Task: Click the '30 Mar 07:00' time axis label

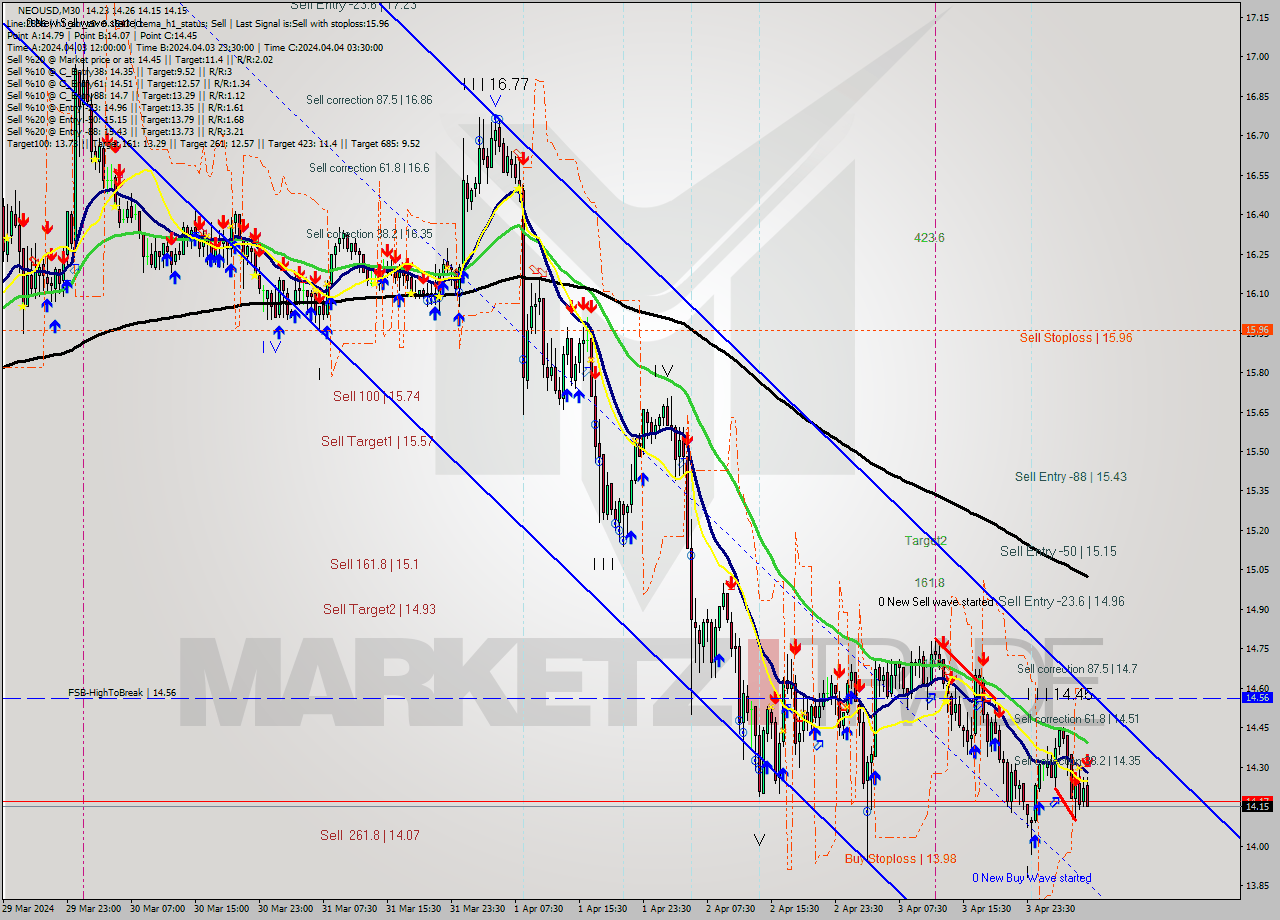Action: [158, 909]
